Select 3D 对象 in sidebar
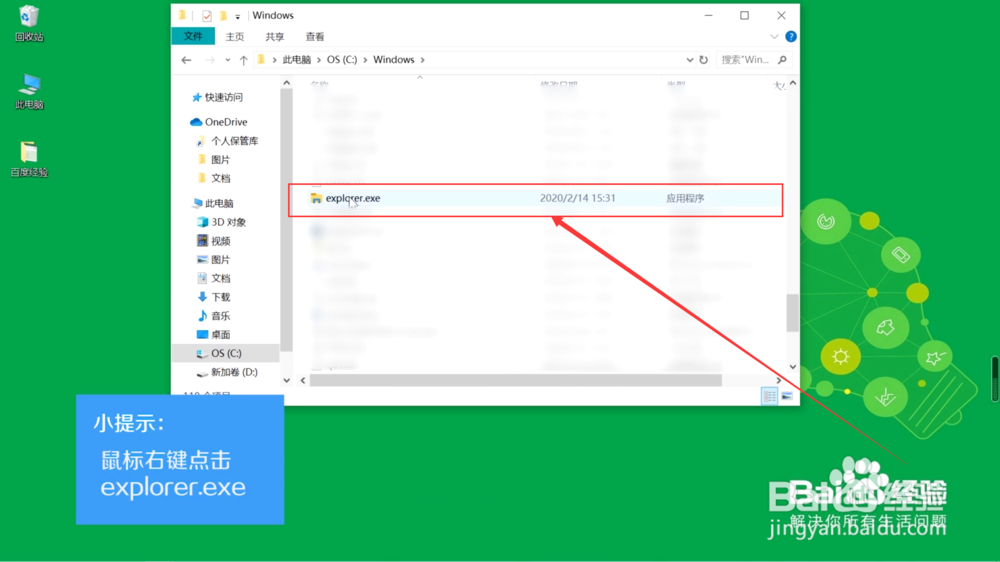 221,222
